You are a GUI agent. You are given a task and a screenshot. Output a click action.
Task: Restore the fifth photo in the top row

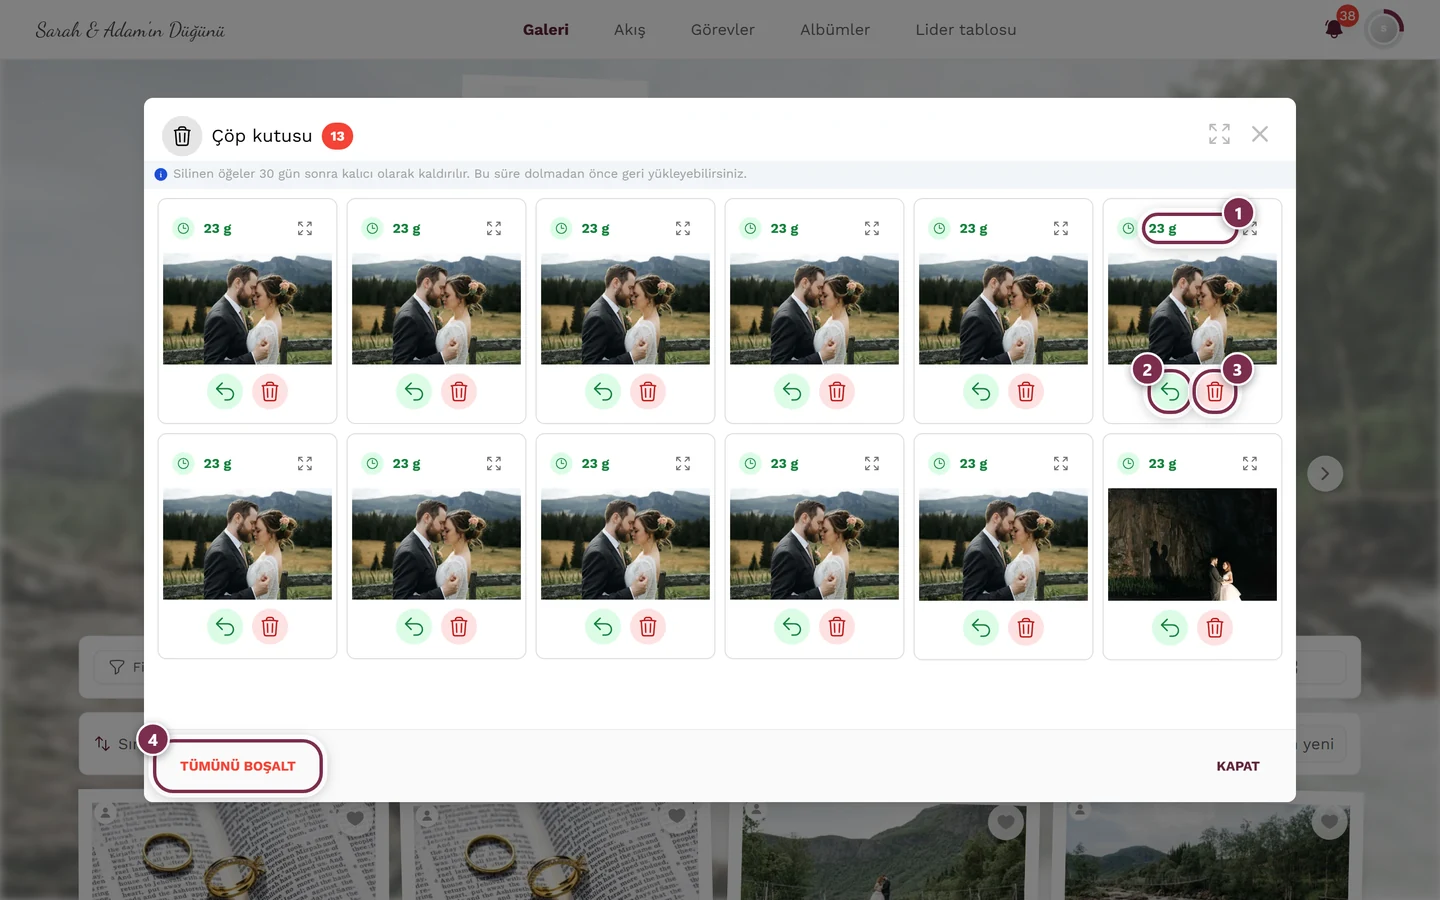point(981,392)
